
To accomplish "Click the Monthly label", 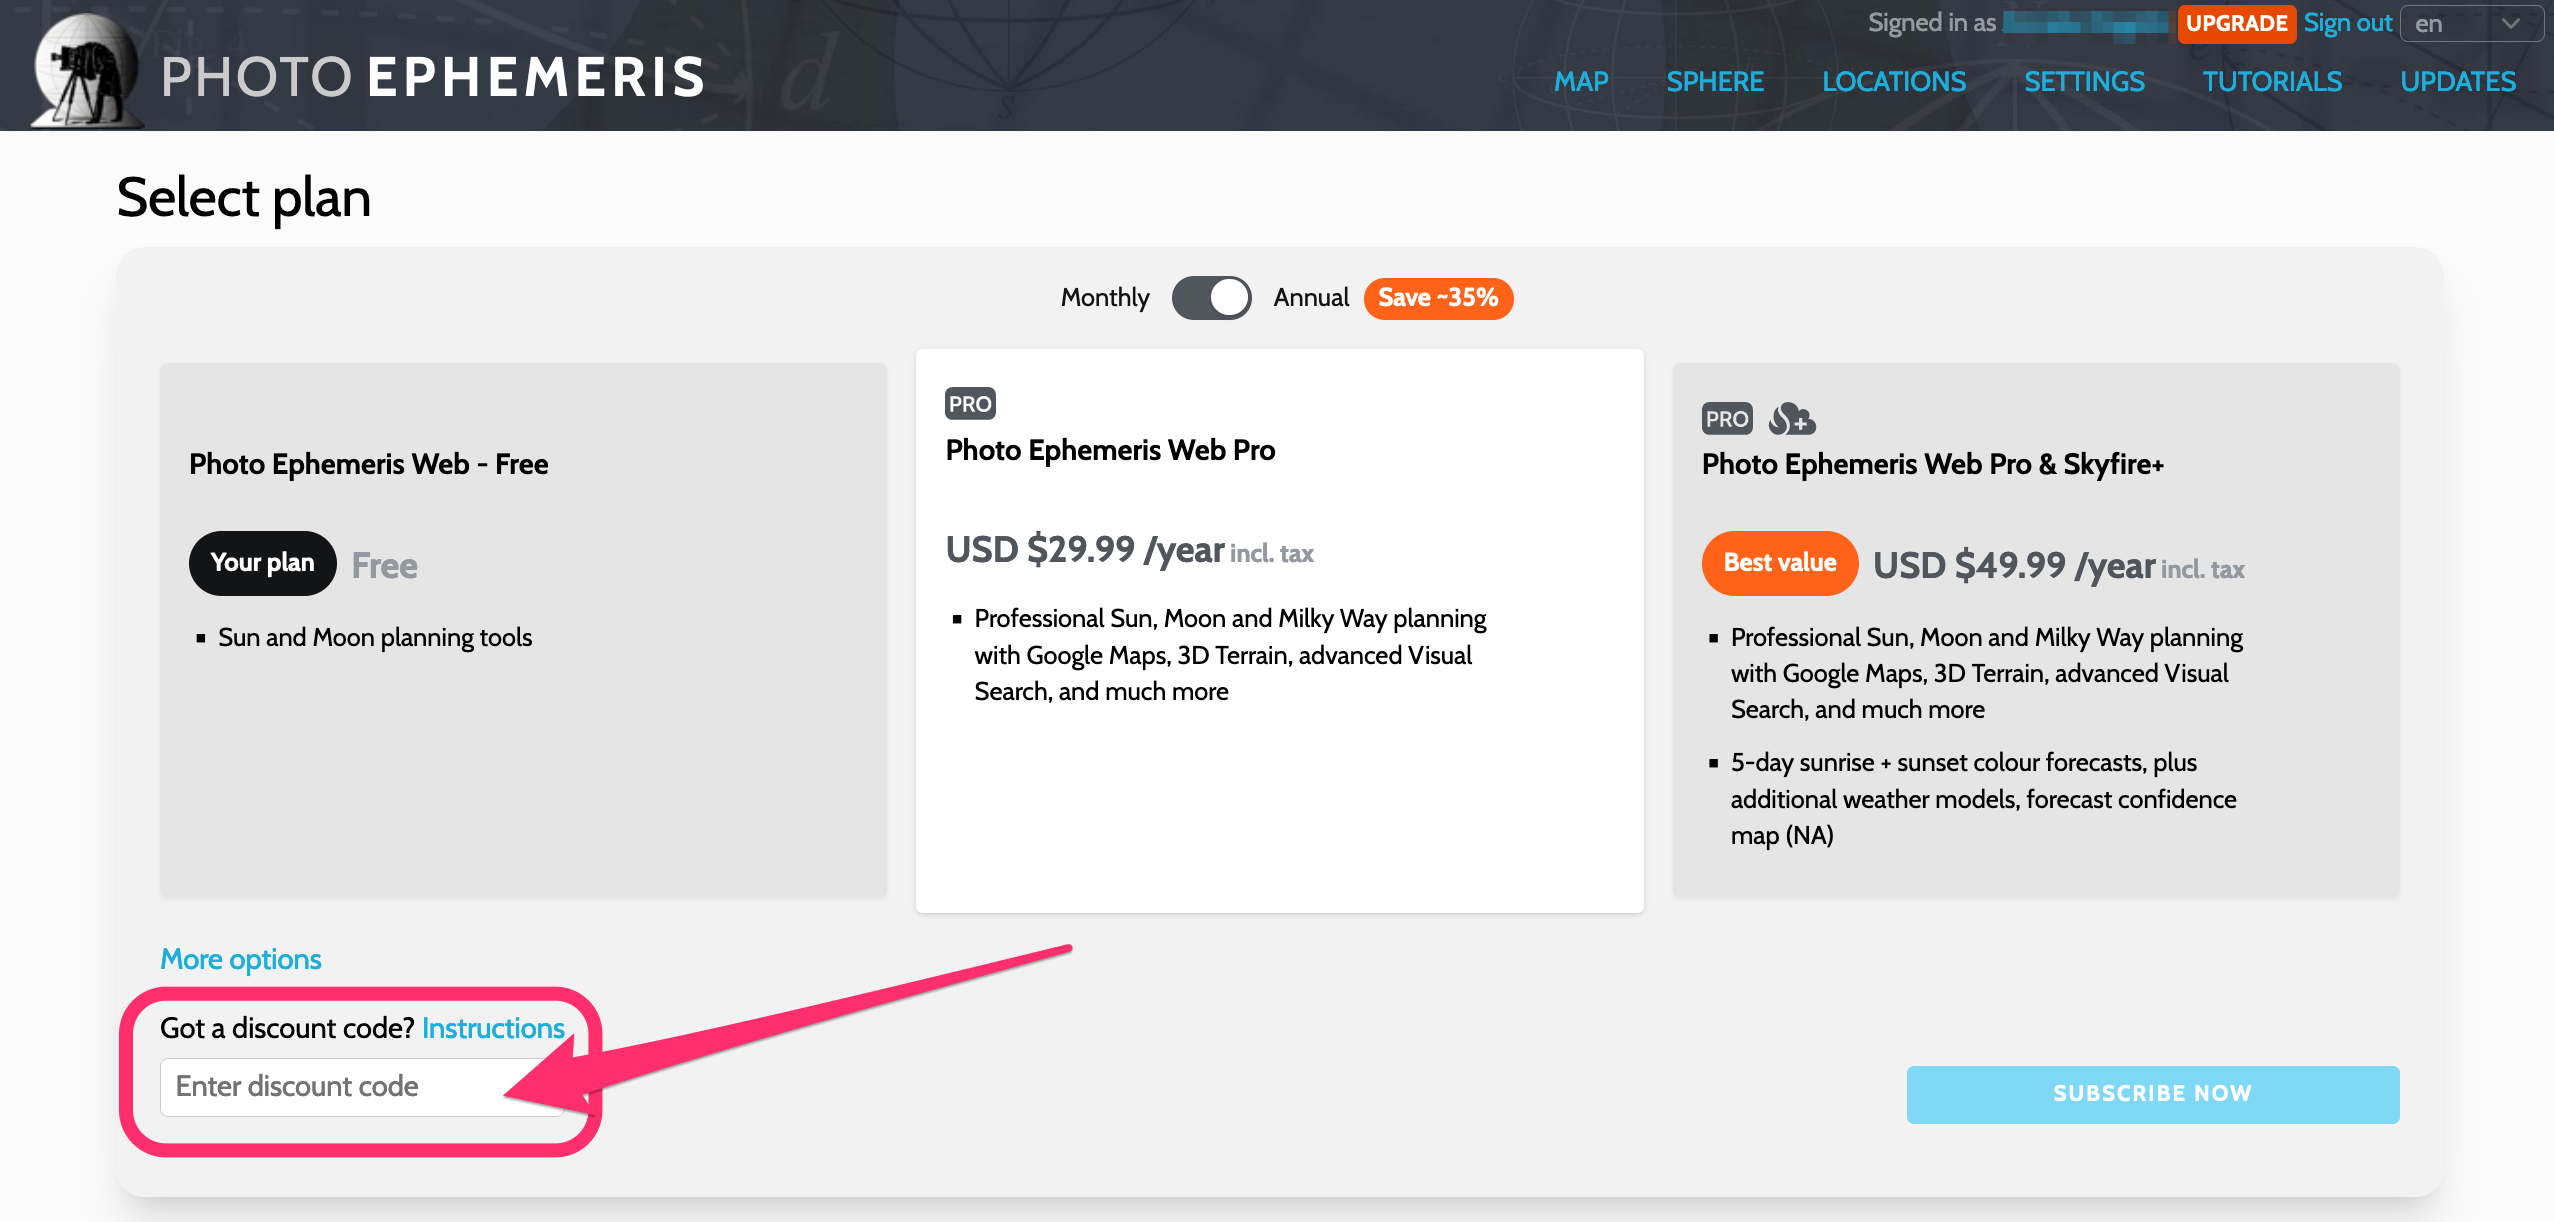I will (1105, 298).
